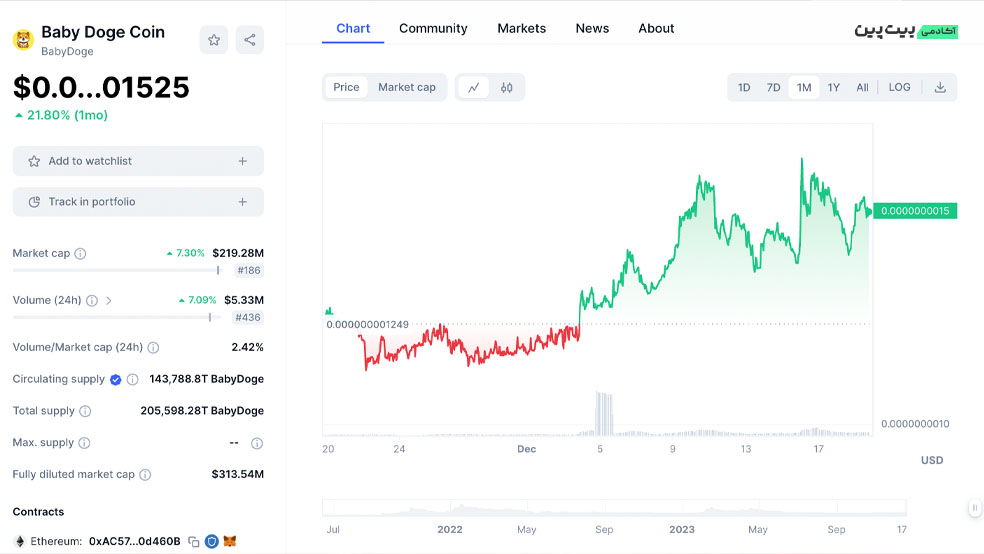The width and height of the screenshot is (984, 554).
Task: Open the Markets tab
Action: 521,28
